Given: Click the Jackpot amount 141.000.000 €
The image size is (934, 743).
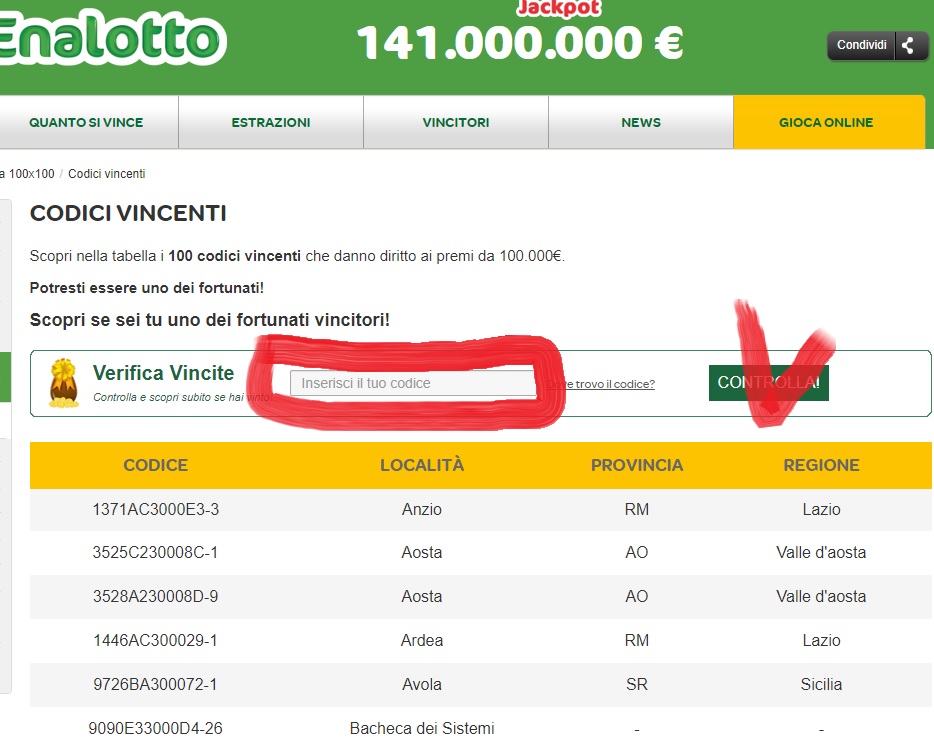Looking at the screenshot, I should 520,43.
